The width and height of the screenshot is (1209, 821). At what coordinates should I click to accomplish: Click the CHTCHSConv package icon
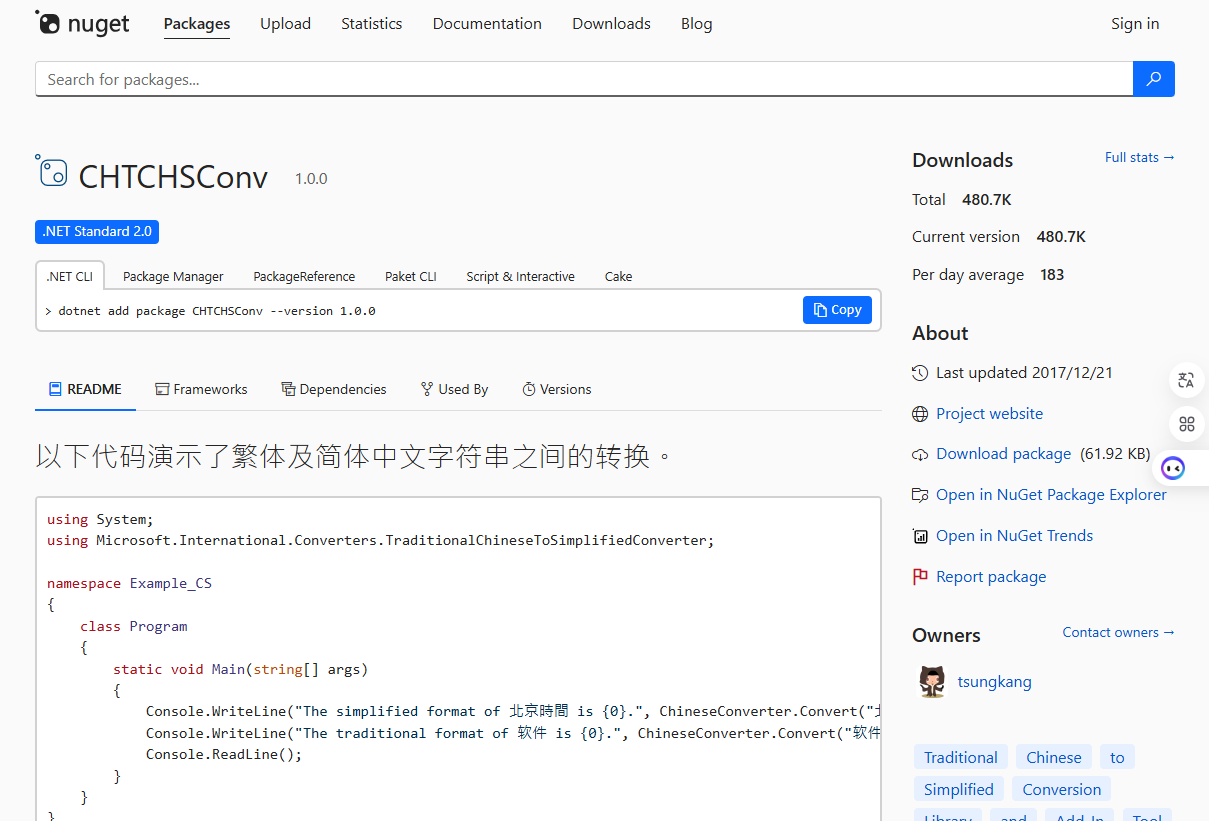point(51,171)
